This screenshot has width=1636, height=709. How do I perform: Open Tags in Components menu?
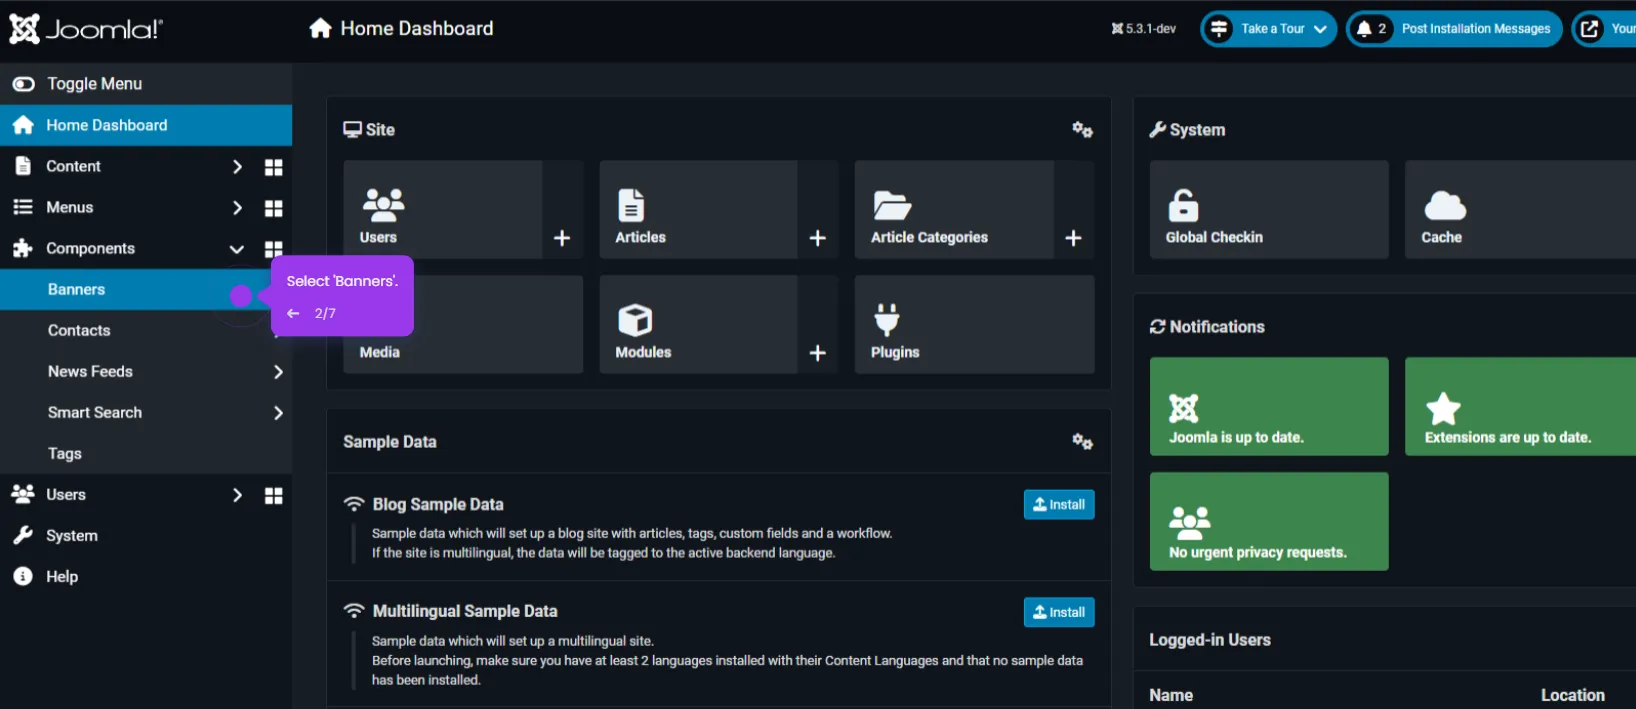click(x=65, y=454)
